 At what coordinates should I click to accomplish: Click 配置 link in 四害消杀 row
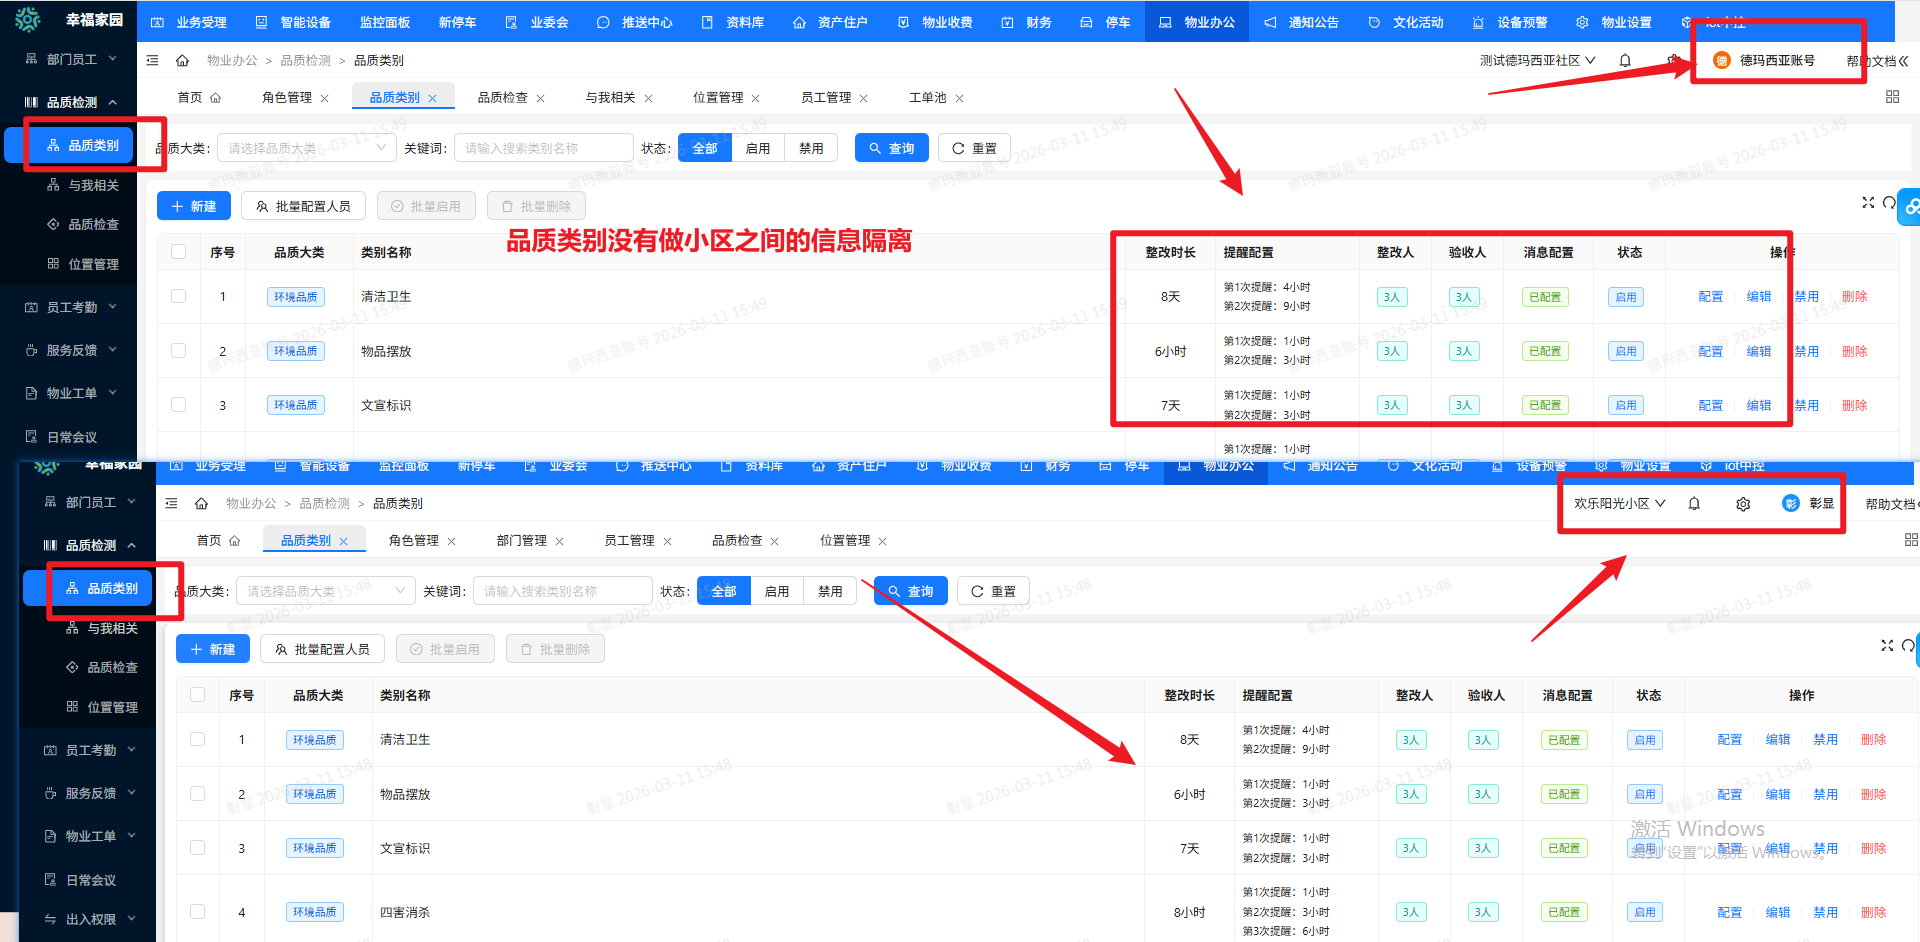pos(1729,912)
